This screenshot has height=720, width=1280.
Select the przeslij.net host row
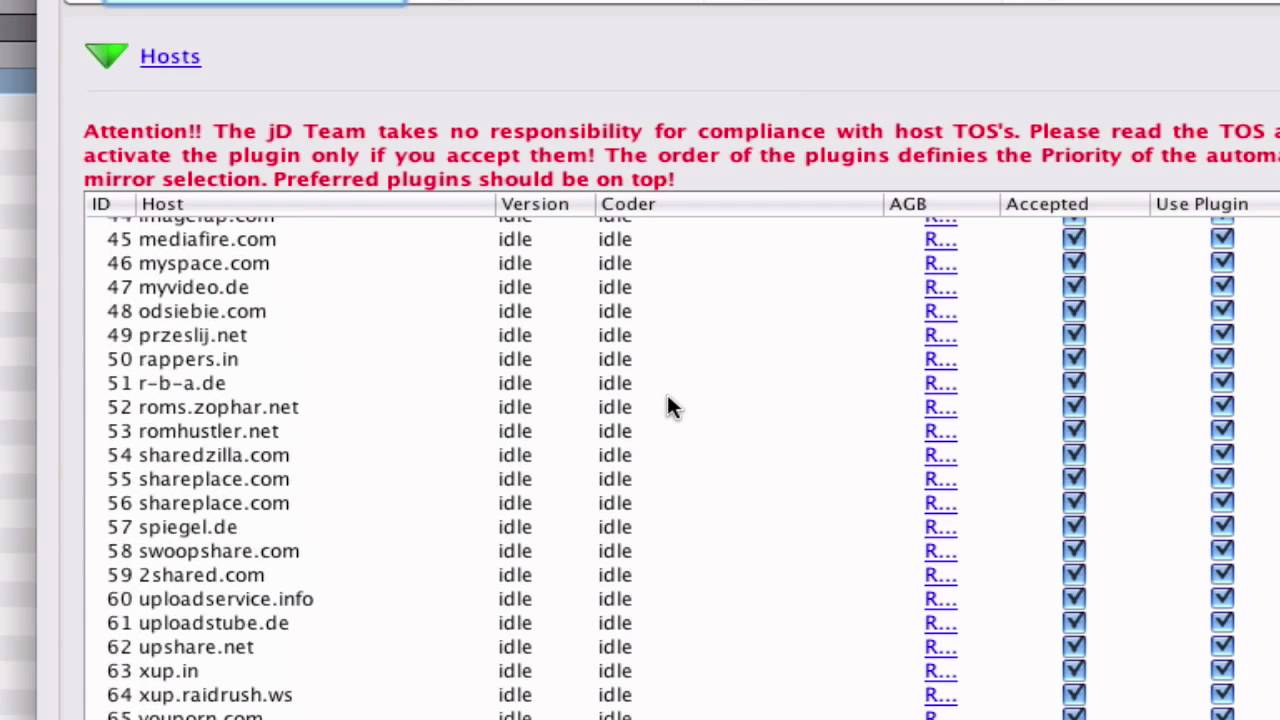pos(683,335)
